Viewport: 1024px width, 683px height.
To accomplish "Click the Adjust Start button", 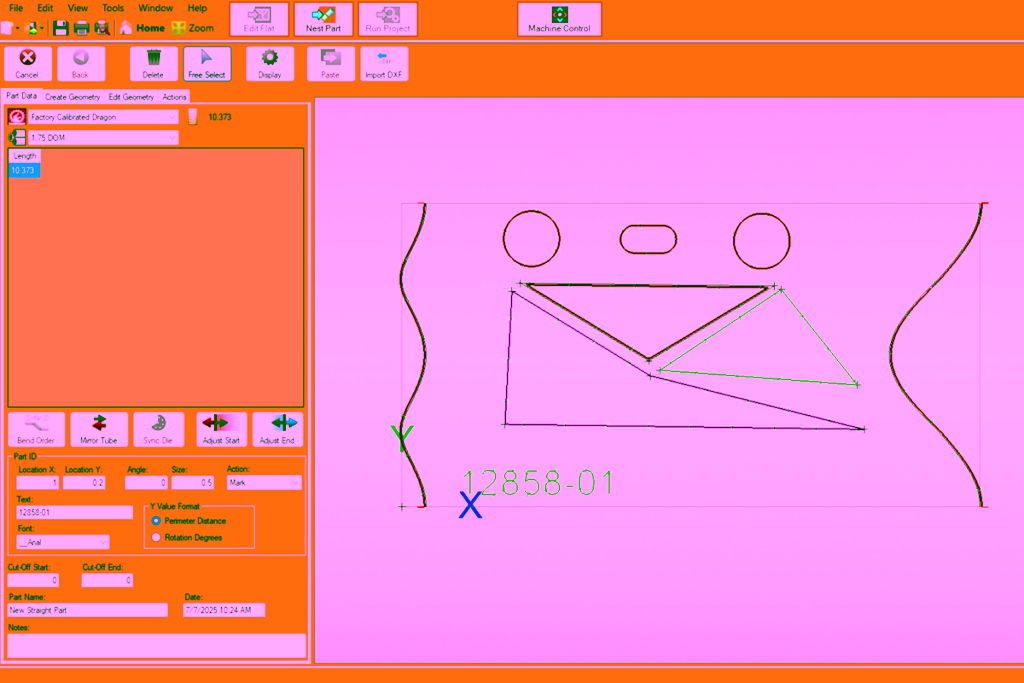I will [221, 429].
